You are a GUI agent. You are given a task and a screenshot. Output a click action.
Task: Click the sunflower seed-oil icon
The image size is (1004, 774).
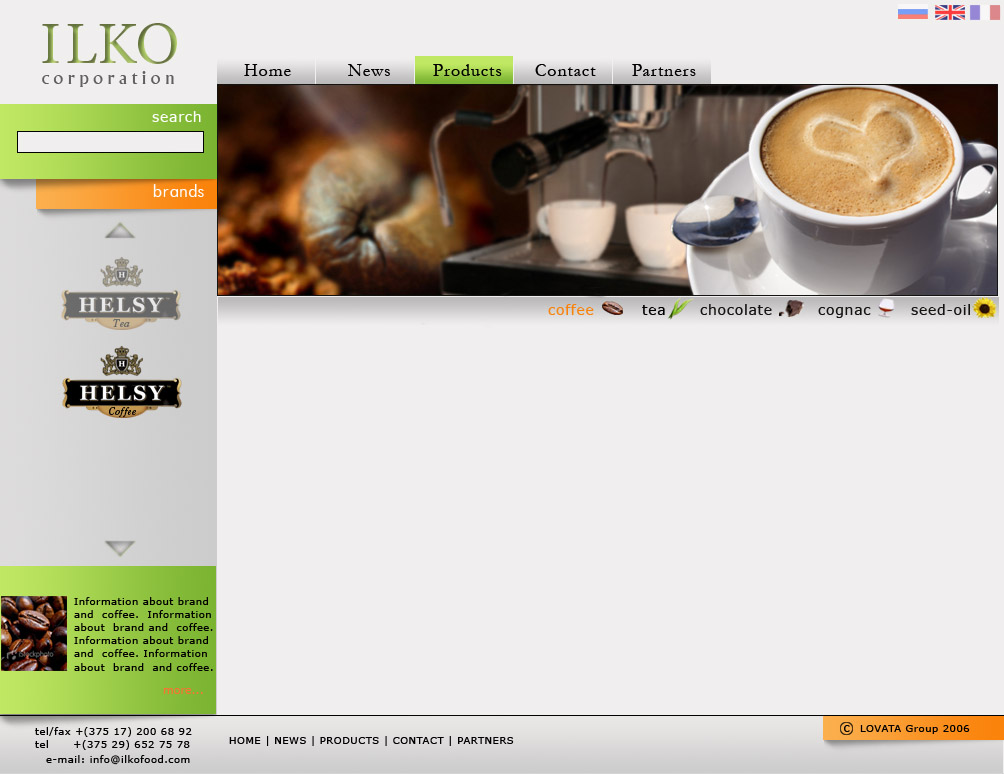984,309
